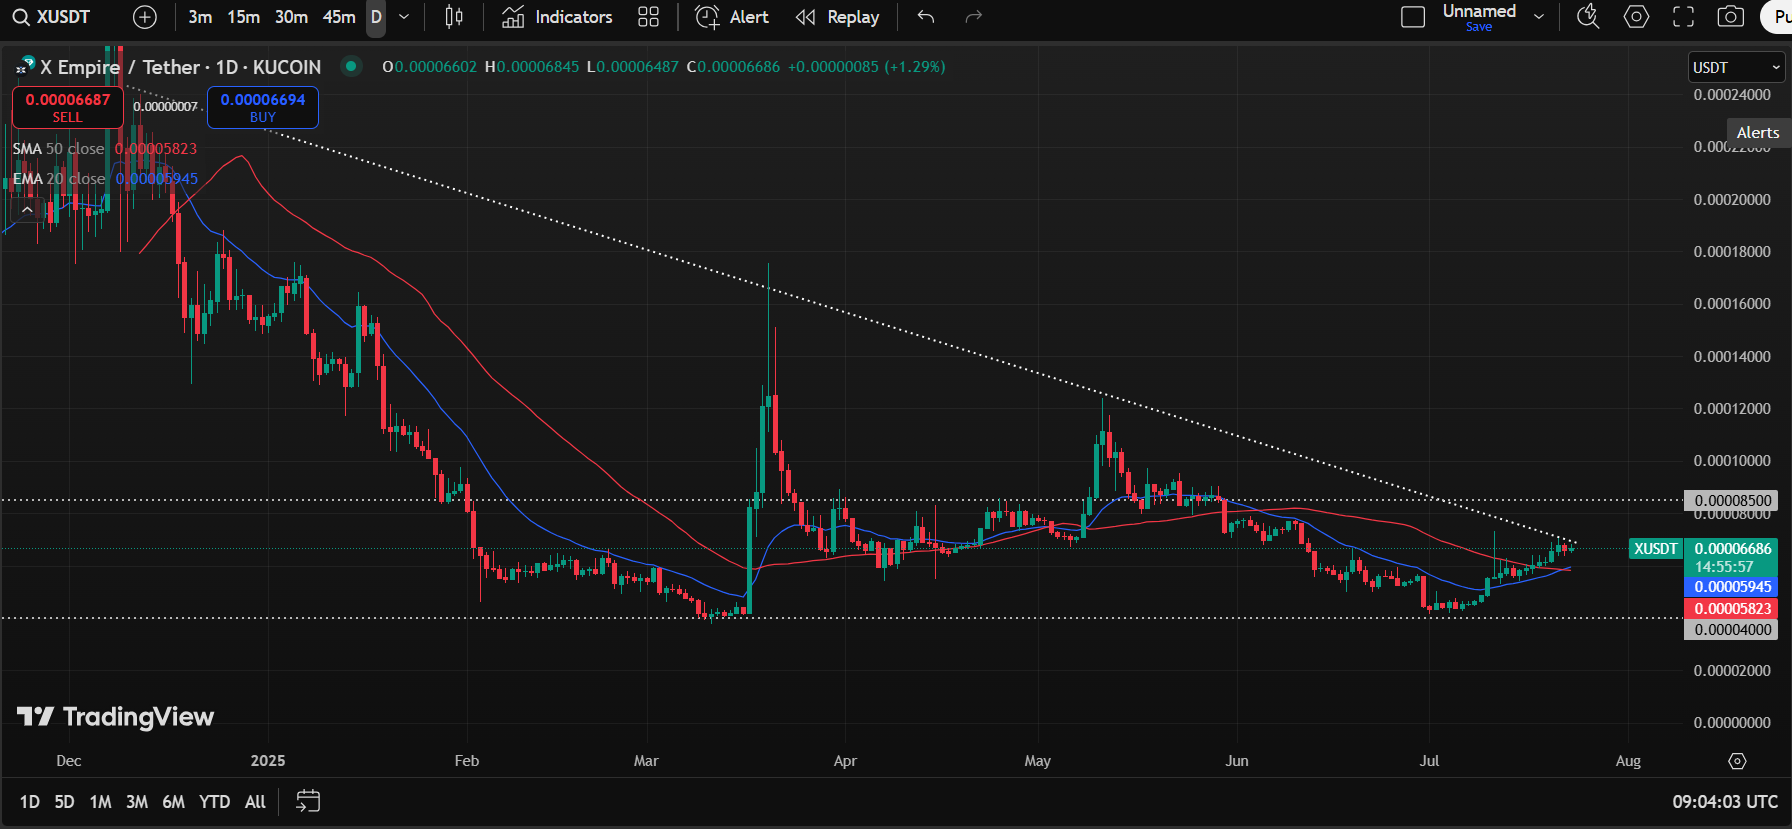The image size is (1792, 829).
Task: Click the XUSDT last price label
Action: [1655, 548]
